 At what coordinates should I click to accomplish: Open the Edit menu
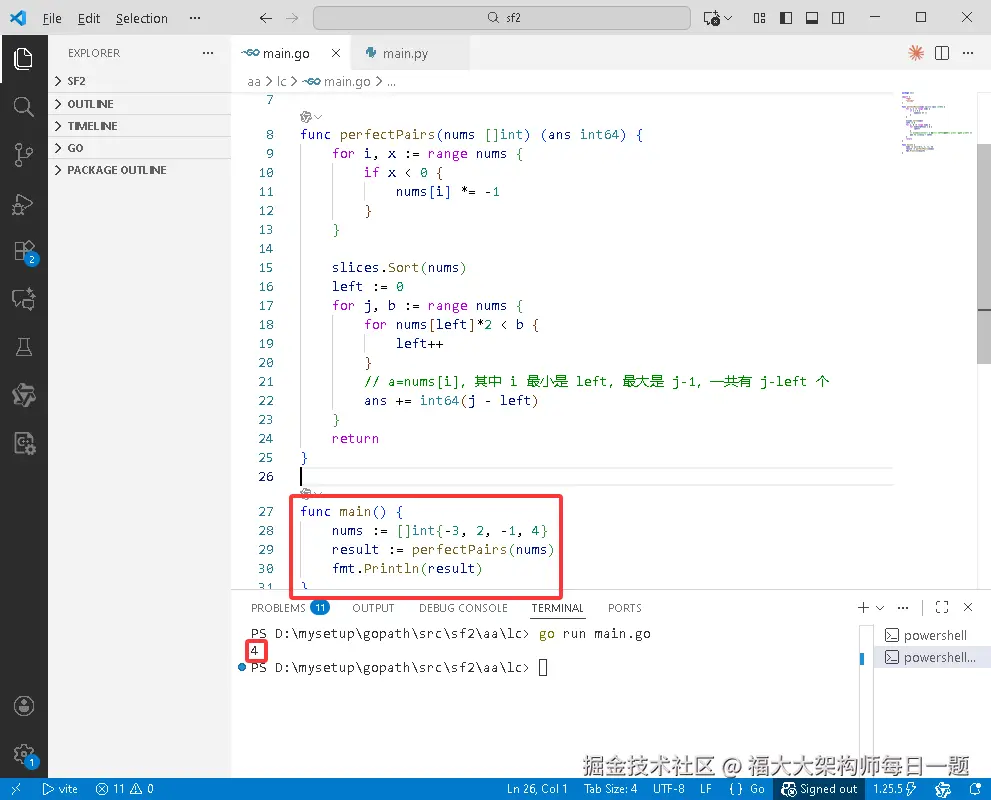88,18
